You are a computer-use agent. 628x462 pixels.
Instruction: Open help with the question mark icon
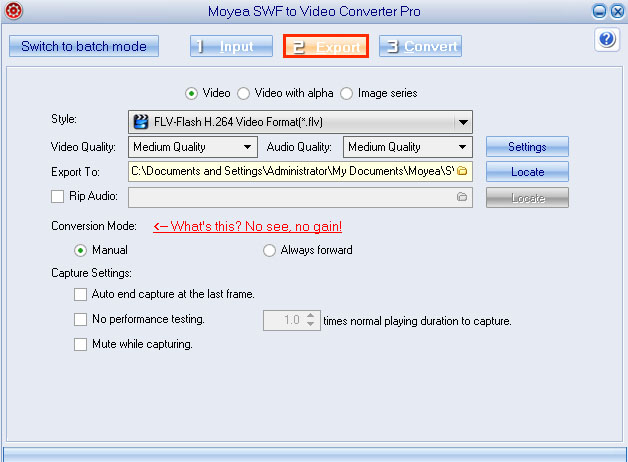pyautogui.click(x=607, y=39)
